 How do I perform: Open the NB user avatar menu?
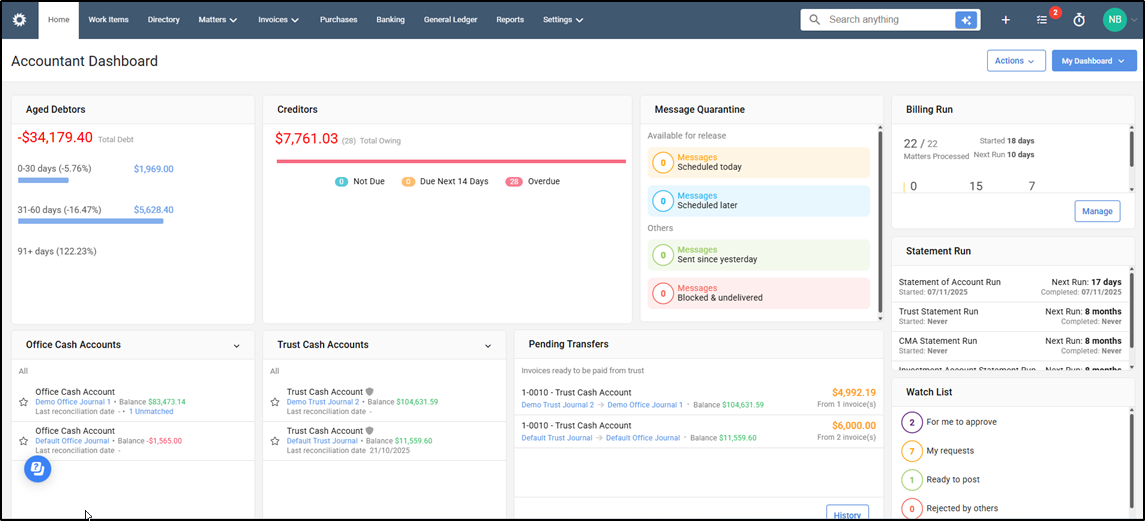tap(1114, 20)
